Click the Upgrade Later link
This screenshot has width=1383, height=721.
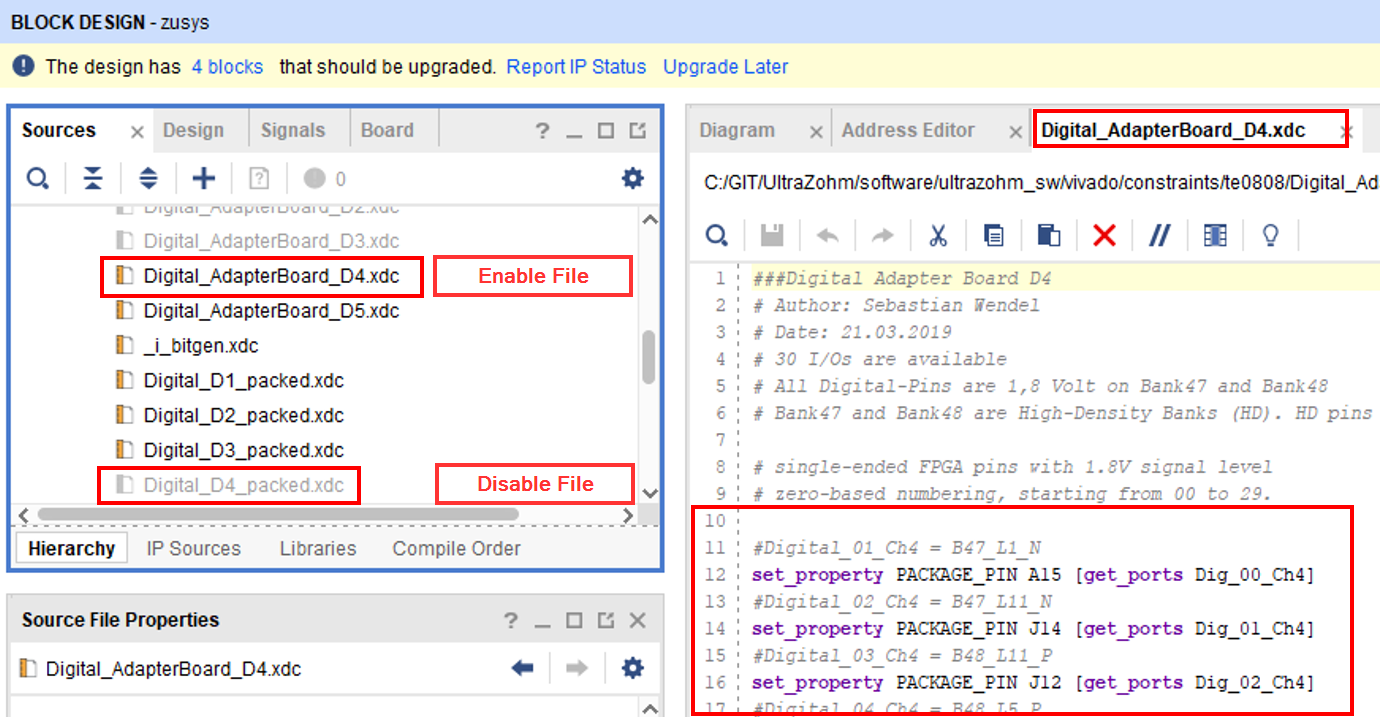tap(725, 67)
